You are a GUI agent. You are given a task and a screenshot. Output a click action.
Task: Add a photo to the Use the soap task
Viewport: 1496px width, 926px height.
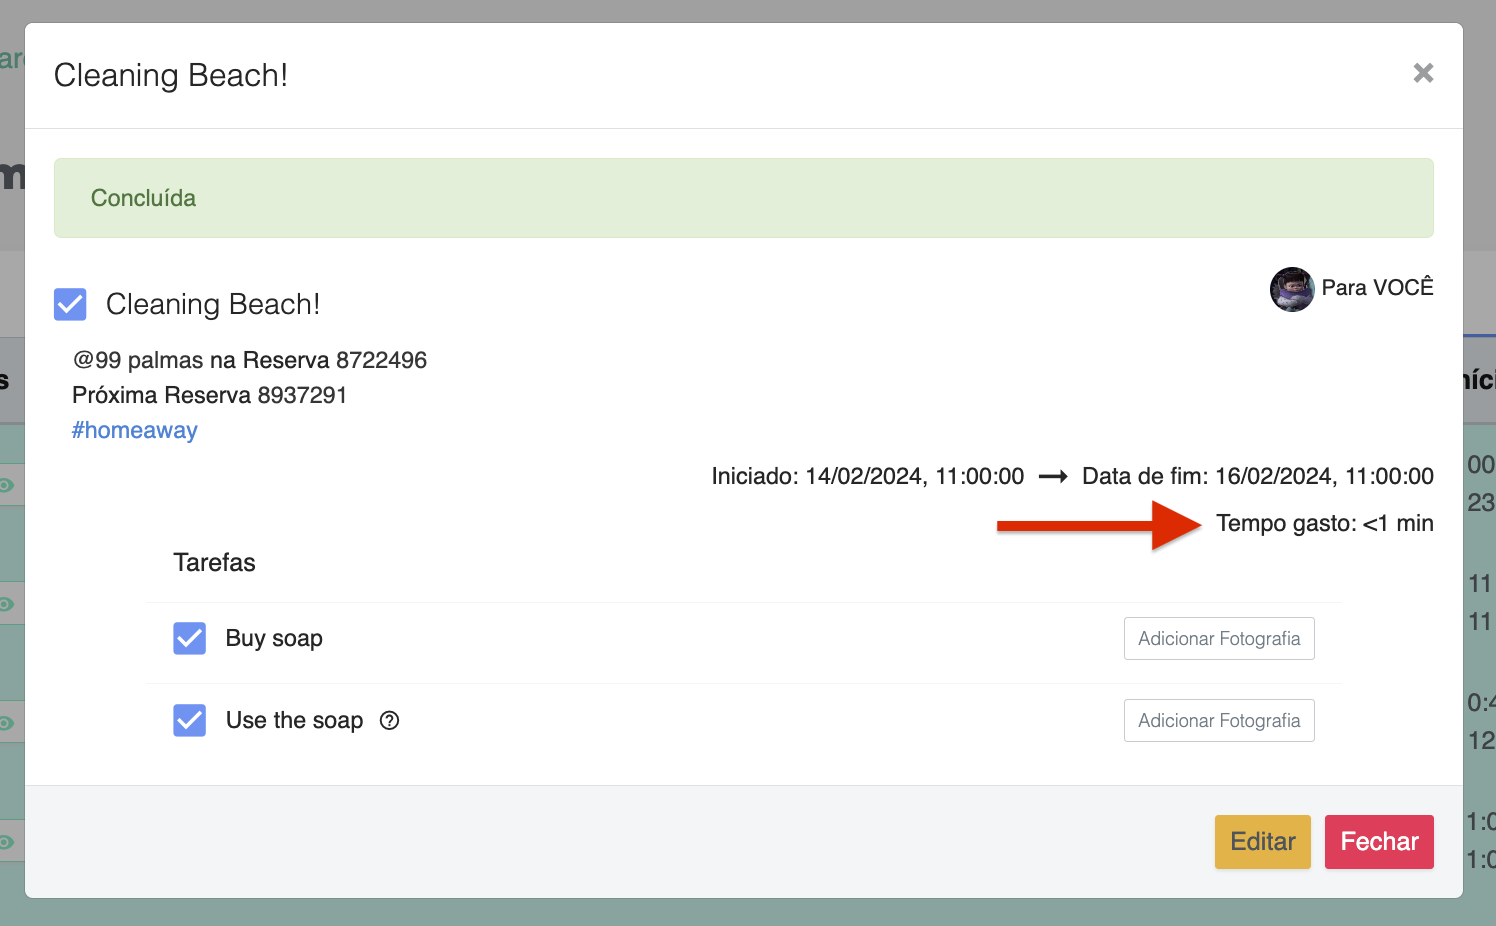tap(1218, 721)
